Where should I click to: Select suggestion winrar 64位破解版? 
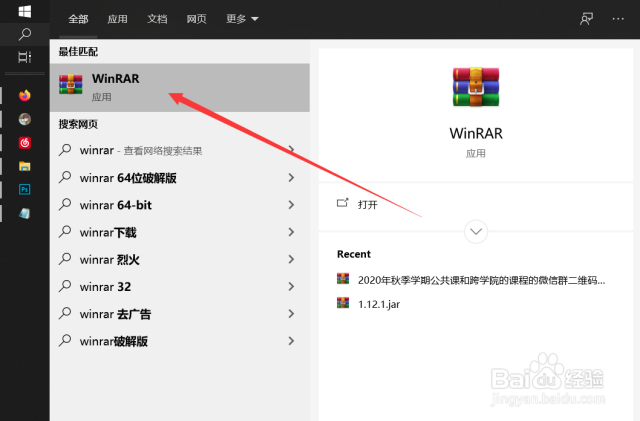tap(180, 178)
